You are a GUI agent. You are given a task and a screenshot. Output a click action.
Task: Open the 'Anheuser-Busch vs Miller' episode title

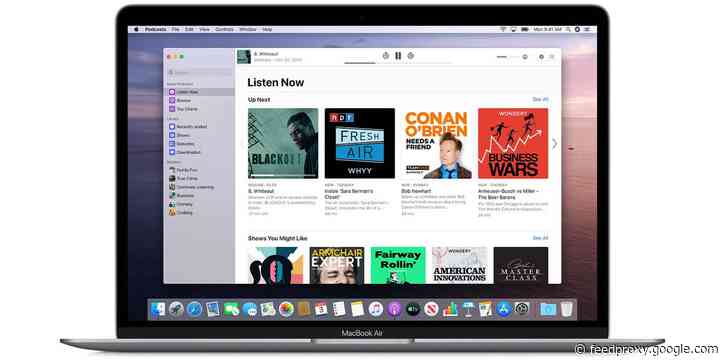509,194
